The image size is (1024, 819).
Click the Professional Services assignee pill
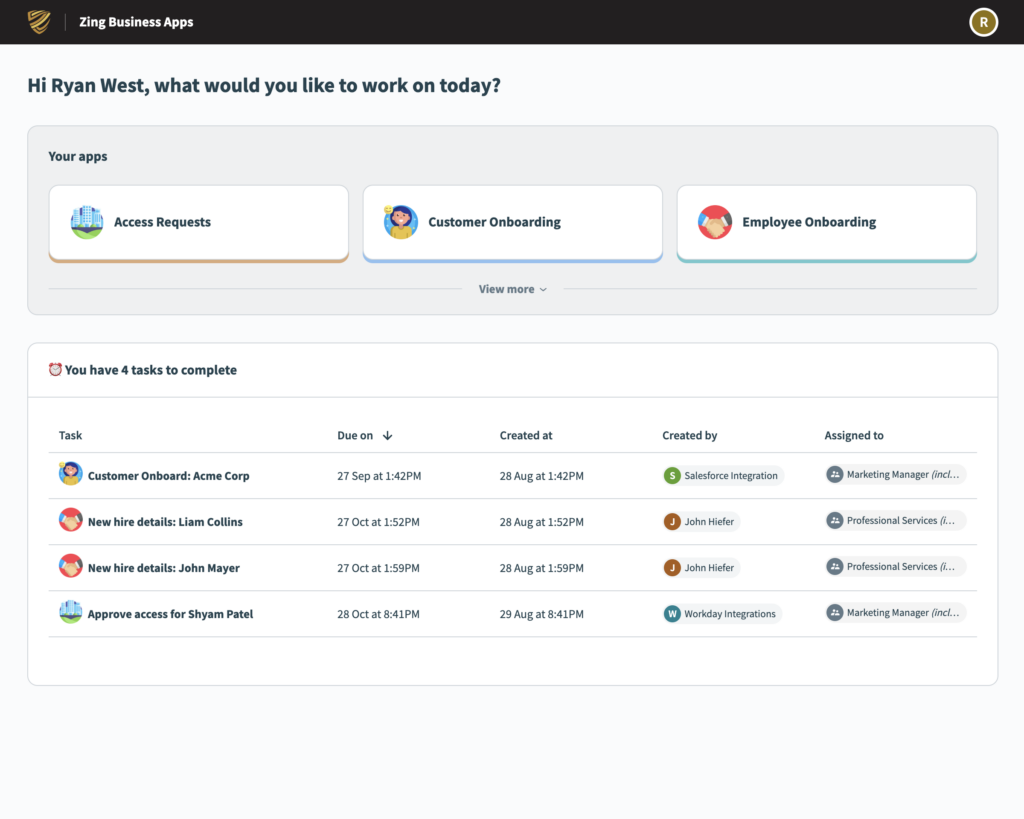[893, 520]
